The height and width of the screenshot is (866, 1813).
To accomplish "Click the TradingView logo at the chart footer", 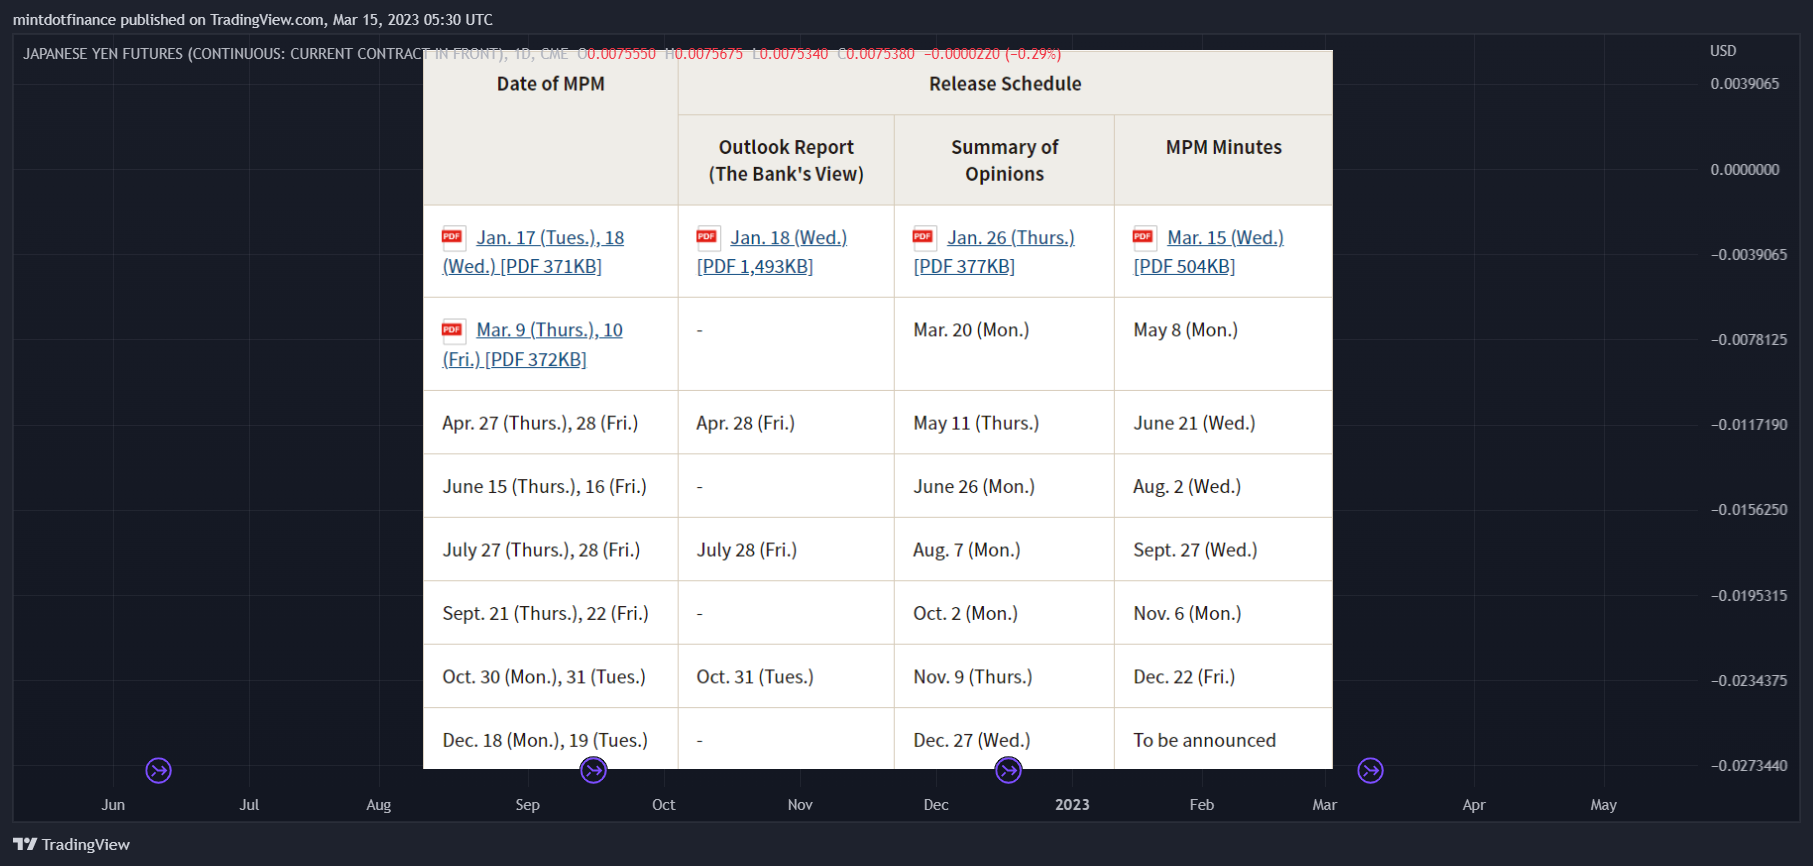I will tap(72, 845).
